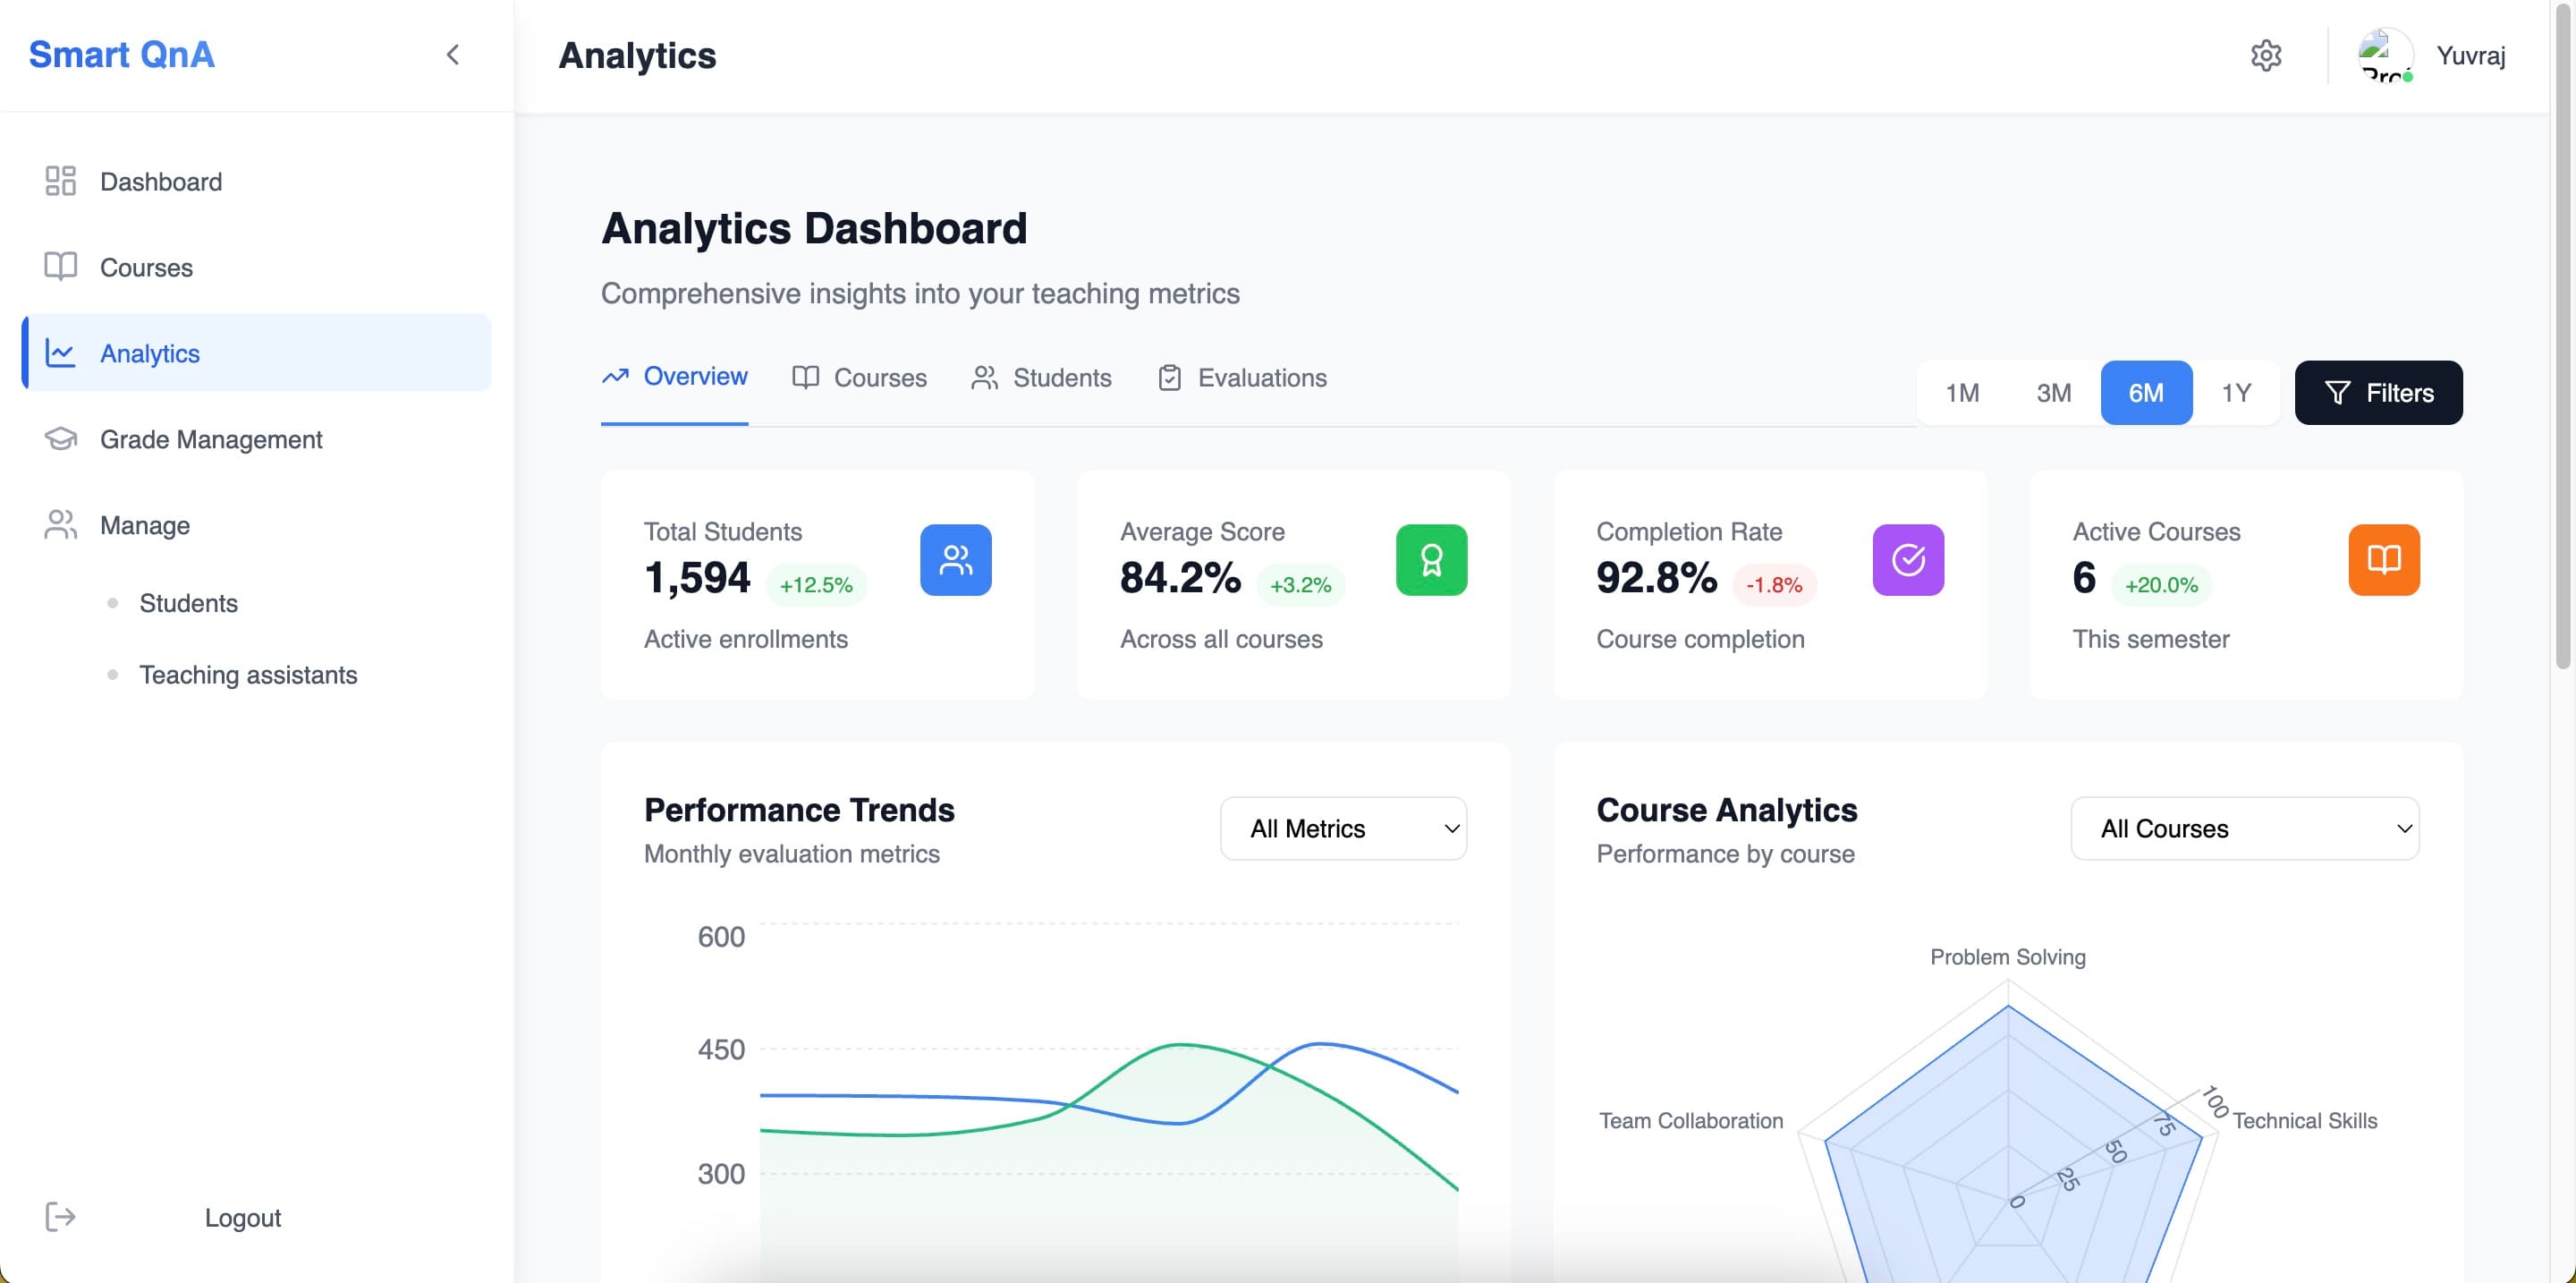
Task: Go to Dashboard in sidebar
Action: [257, 181]
